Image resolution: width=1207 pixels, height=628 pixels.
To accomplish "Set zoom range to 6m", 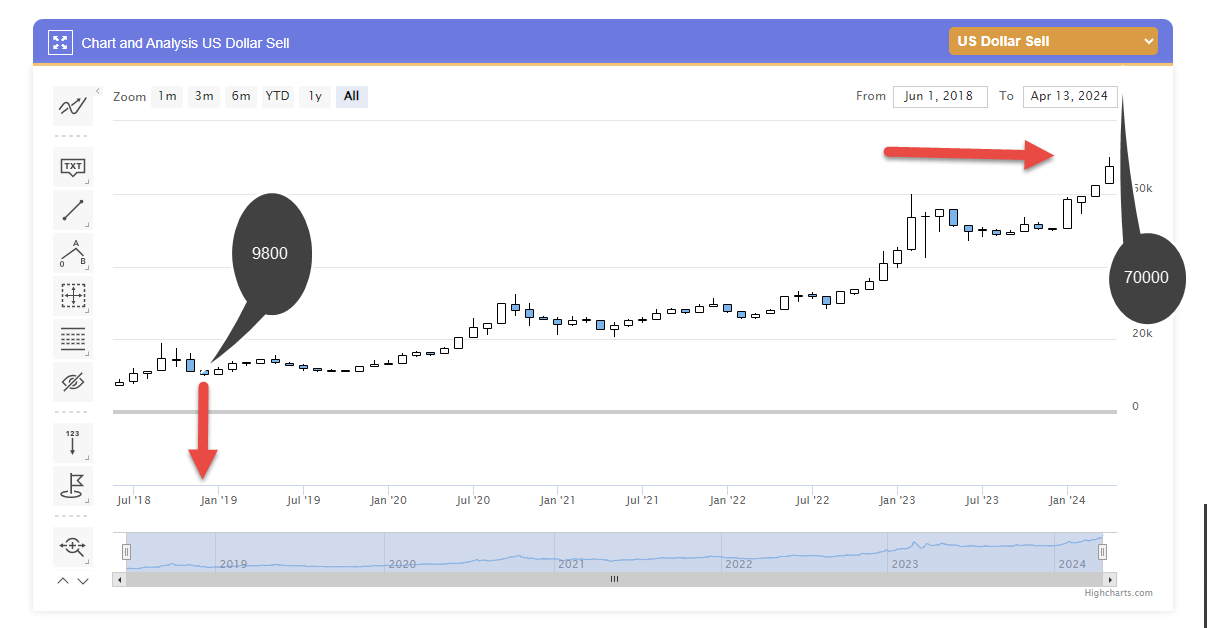I will [x=241, y=97].
